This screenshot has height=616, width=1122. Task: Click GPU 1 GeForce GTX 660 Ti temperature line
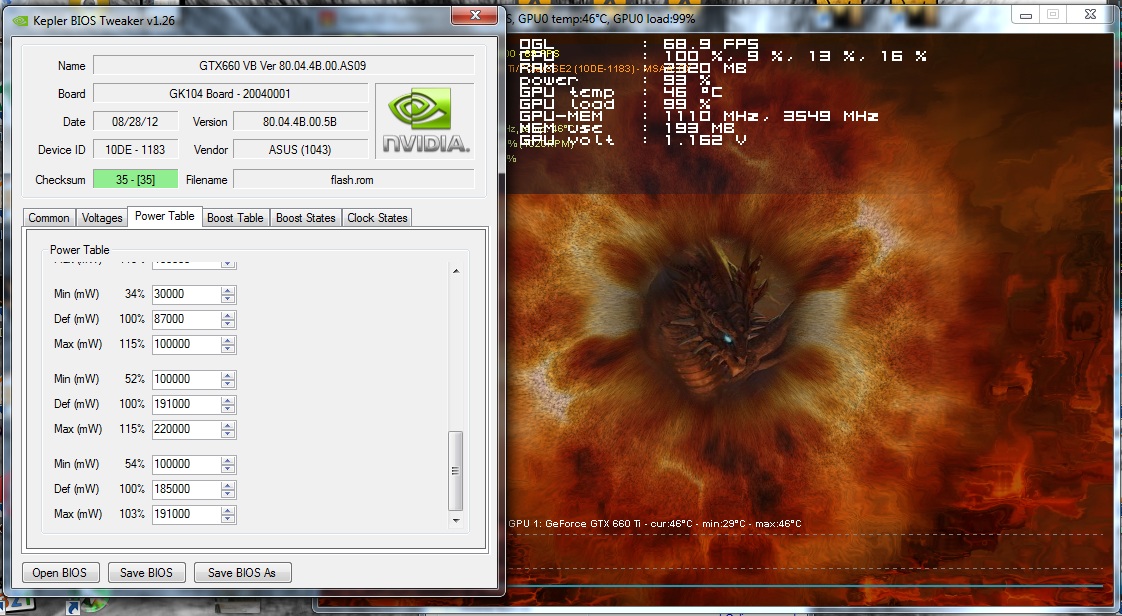coord(655,524)
